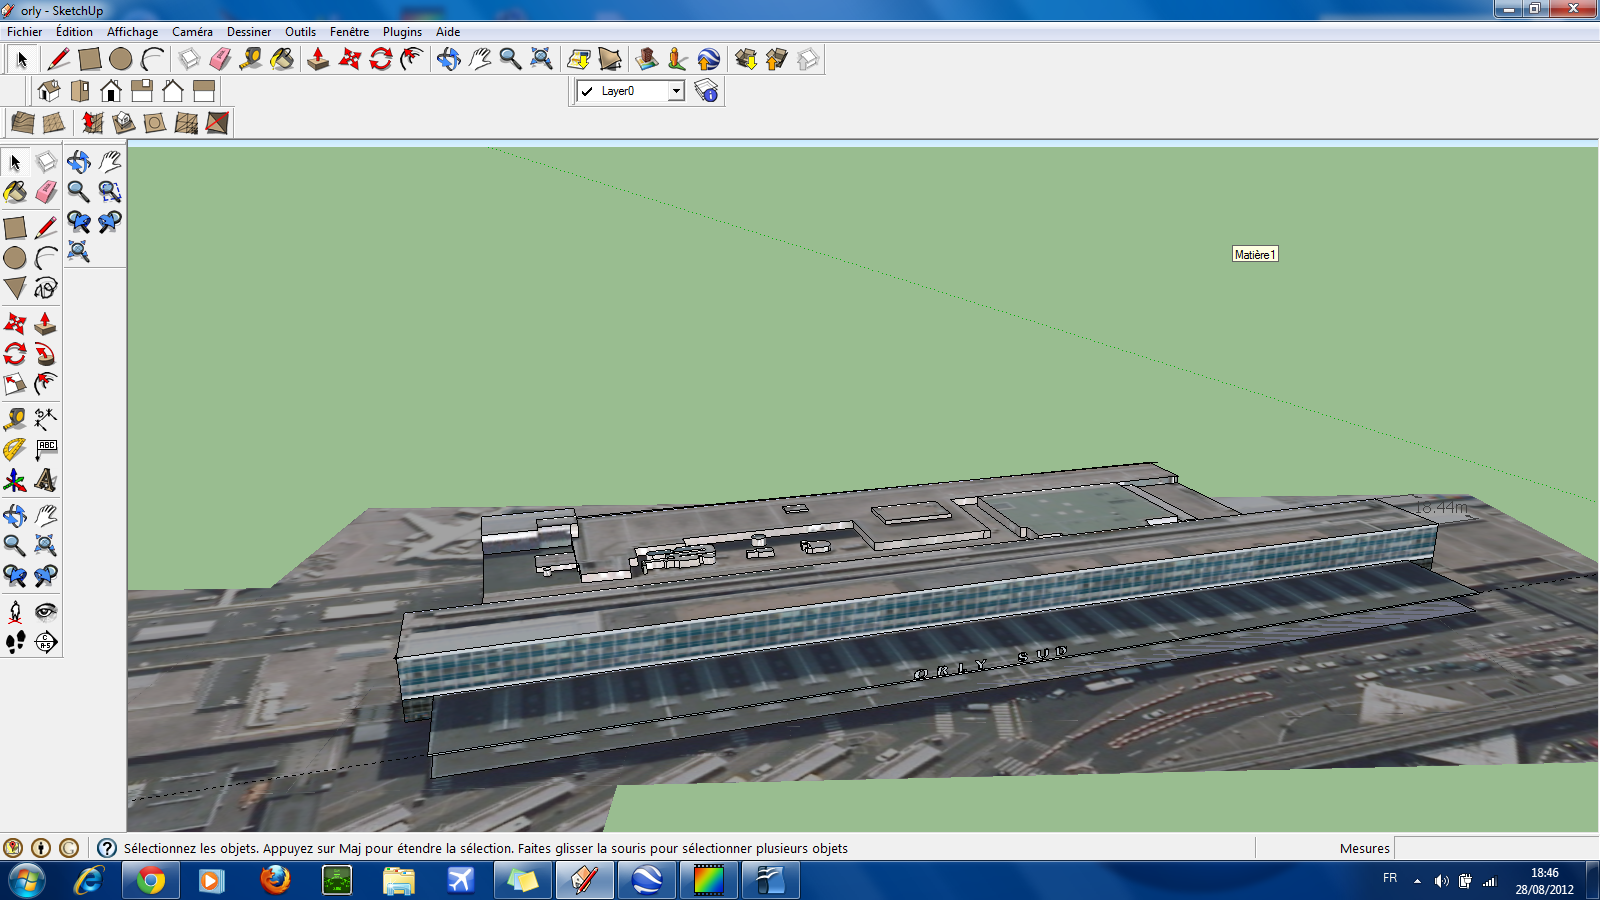
Task: Open the Dessiner menu
Action: point(249,32)
